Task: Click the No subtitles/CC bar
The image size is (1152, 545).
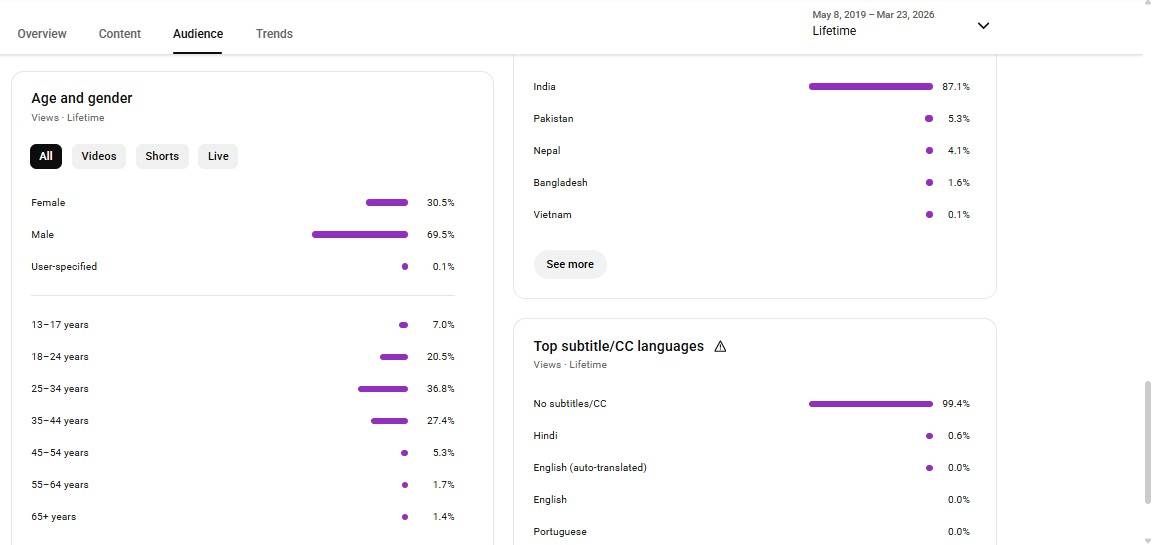Action: (870, 404)
